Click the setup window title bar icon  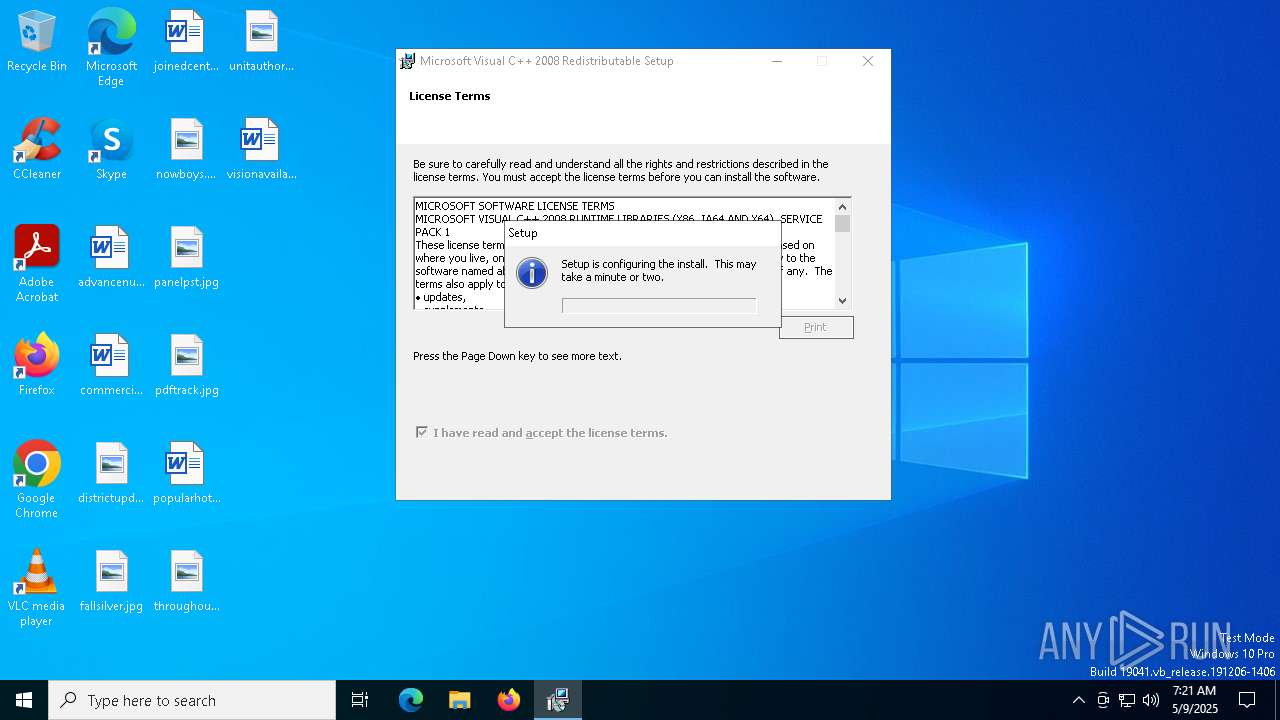click(407, 61)
